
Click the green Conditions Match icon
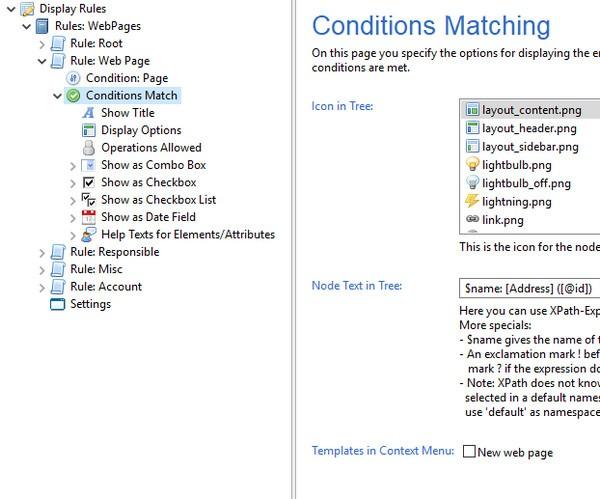pos(74,96)
